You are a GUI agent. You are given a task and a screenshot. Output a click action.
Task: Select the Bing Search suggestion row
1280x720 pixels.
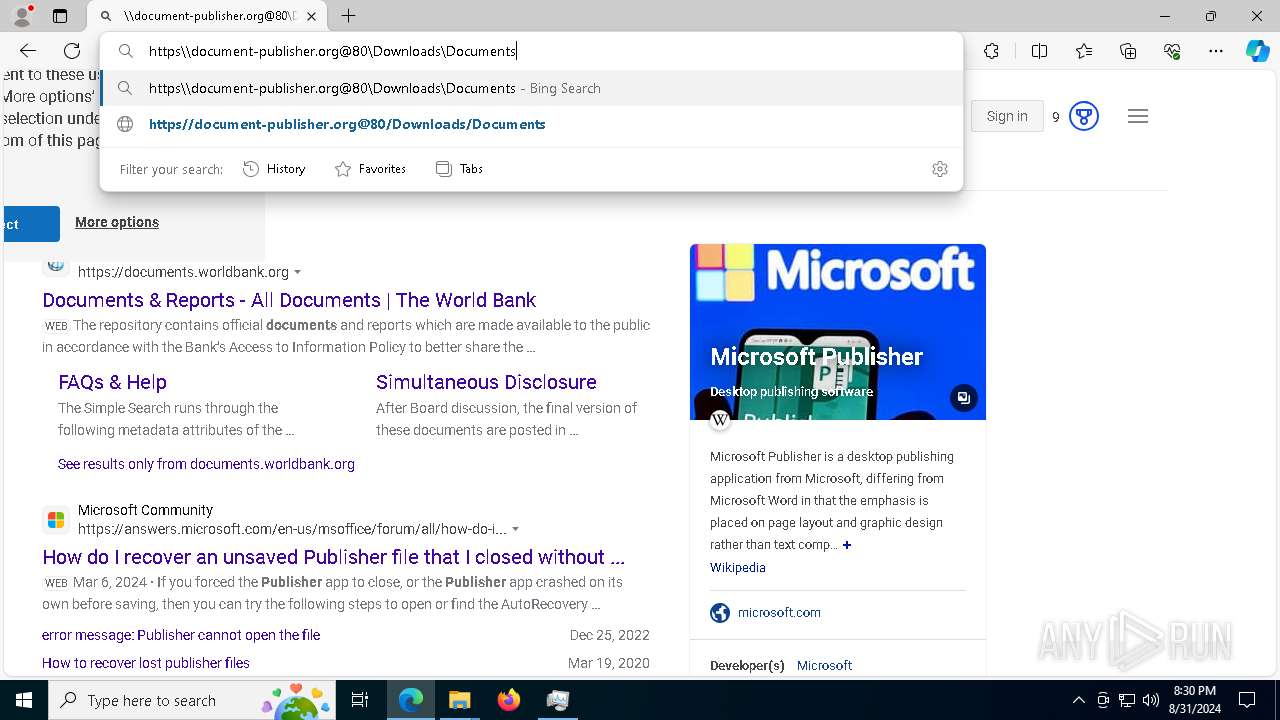point(531,88)
